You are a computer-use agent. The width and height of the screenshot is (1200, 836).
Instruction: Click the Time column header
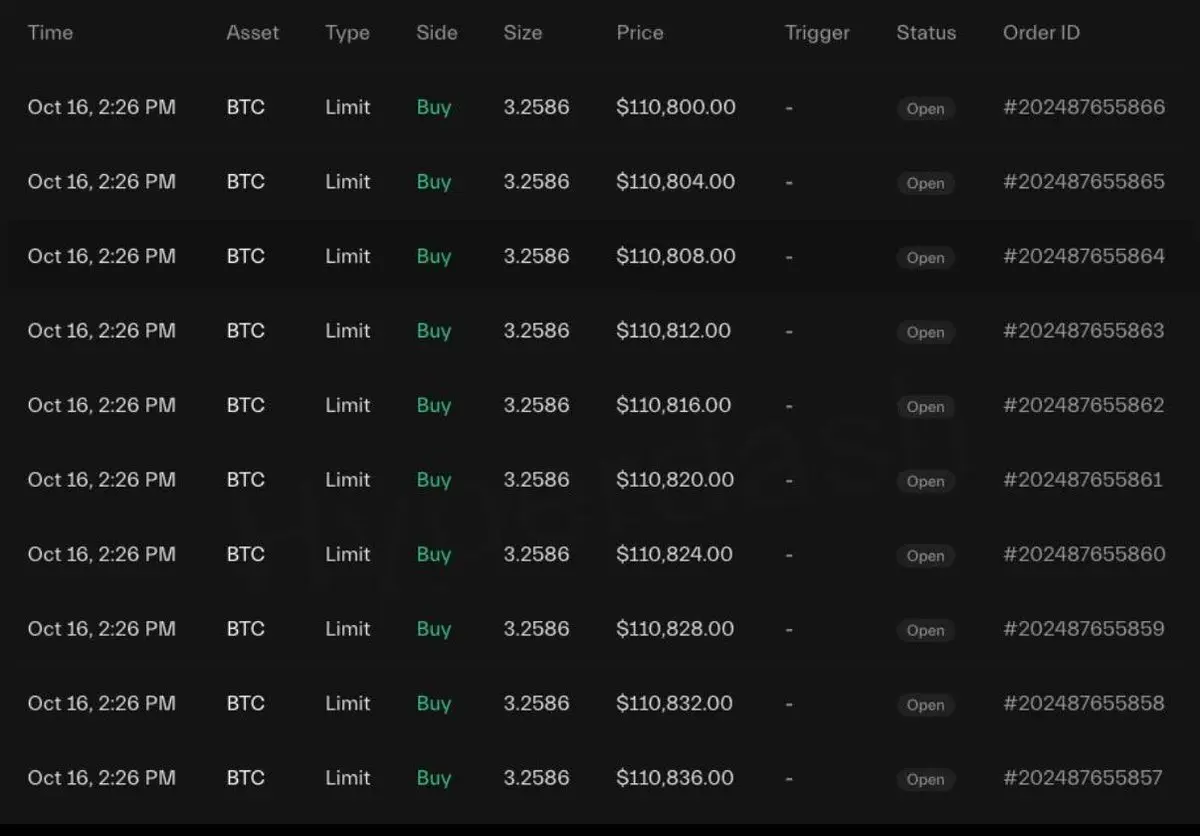[x=50, y=33]
